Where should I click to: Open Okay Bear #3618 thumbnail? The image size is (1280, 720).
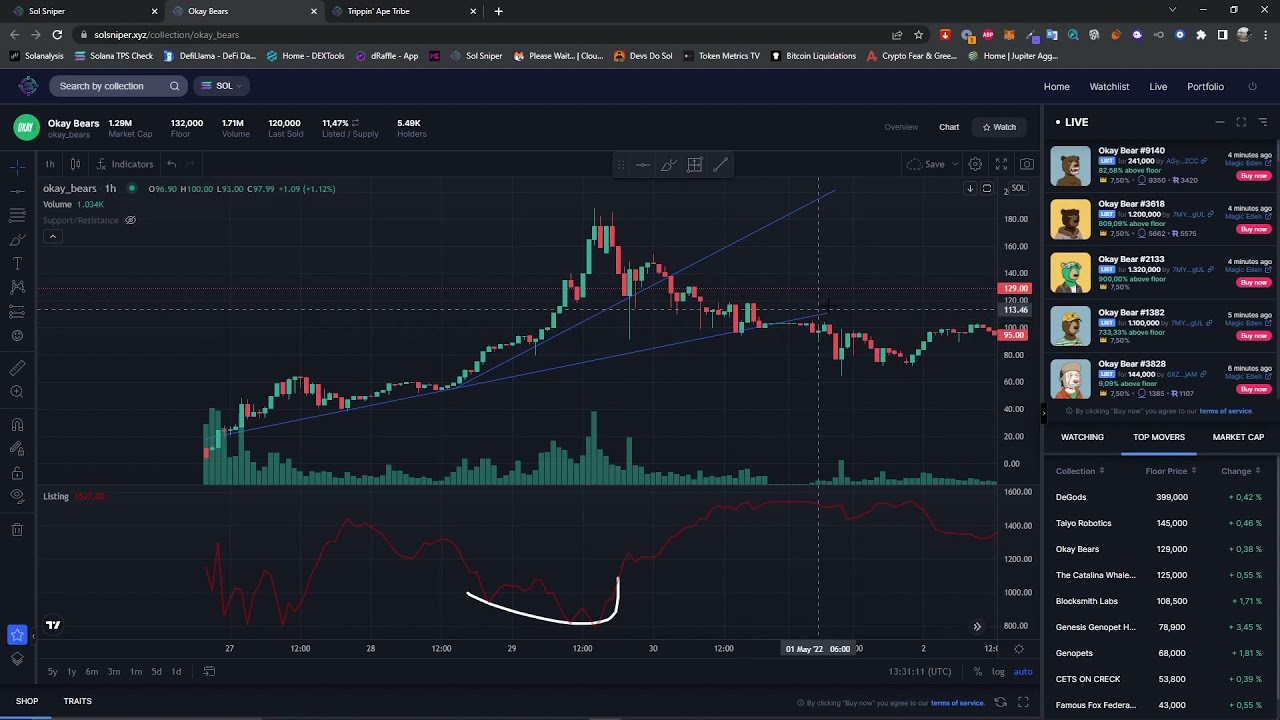(1070, 219)
